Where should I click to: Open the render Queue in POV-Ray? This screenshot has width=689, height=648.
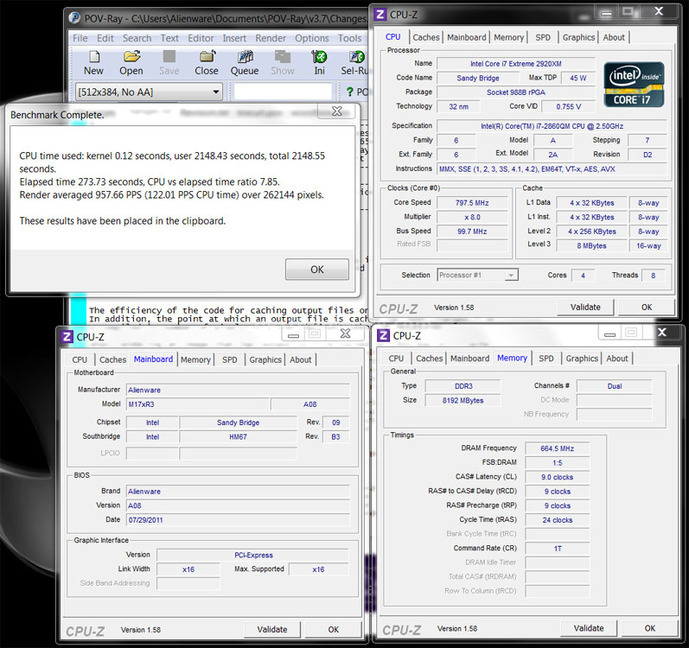pyautogui.click(x=245, y=56)
